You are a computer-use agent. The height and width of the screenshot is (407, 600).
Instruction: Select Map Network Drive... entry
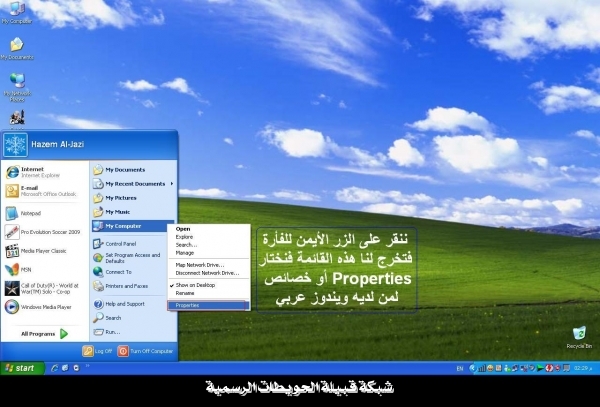(x=209, y=265)
